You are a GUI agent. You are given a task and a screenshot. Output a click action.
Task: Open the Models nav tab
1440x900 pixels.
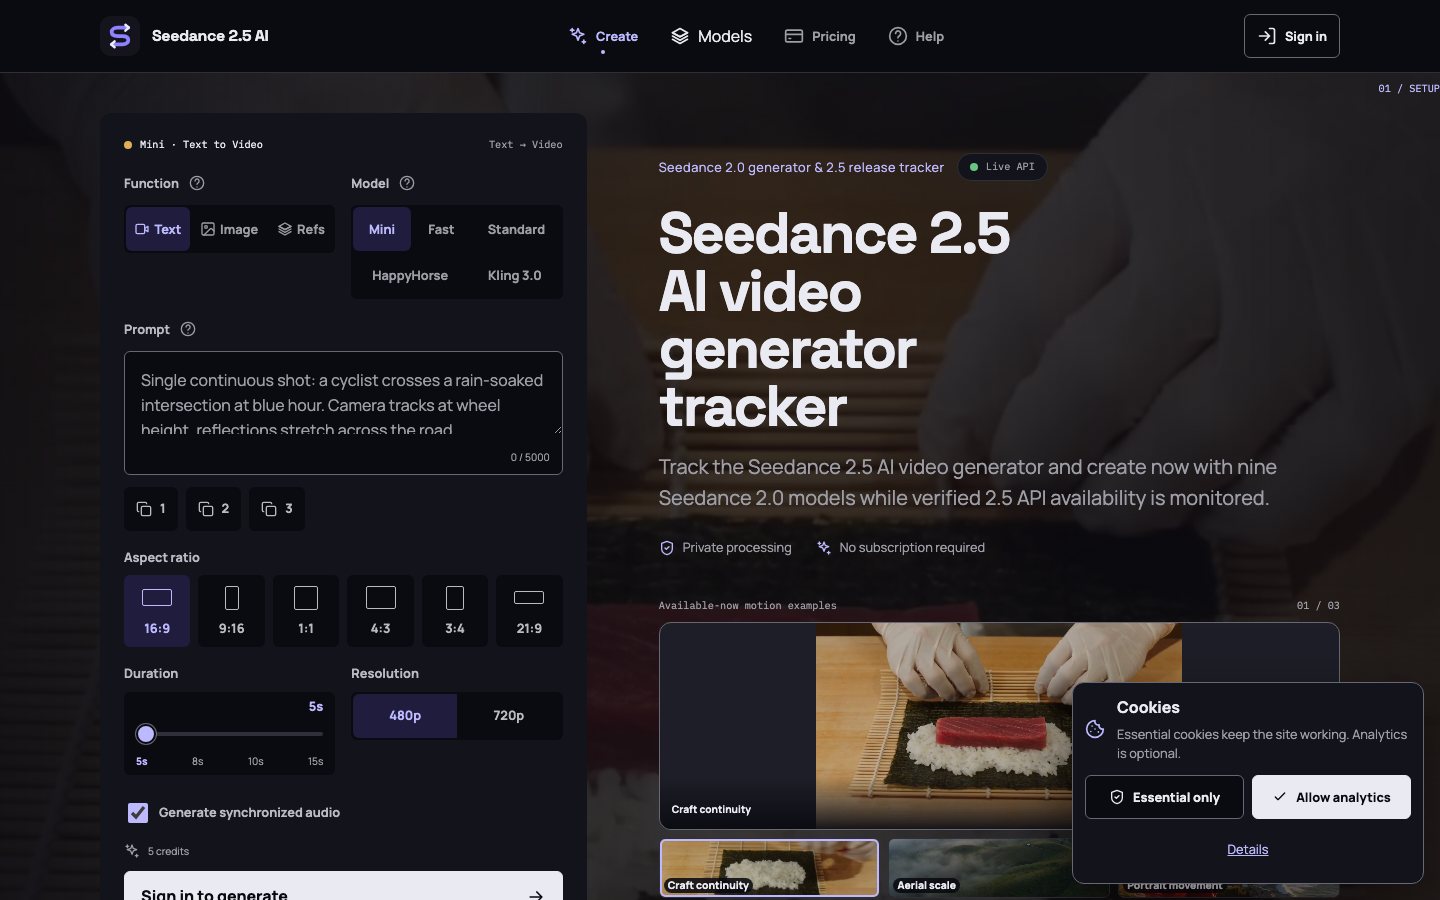[x=711, y=36]
